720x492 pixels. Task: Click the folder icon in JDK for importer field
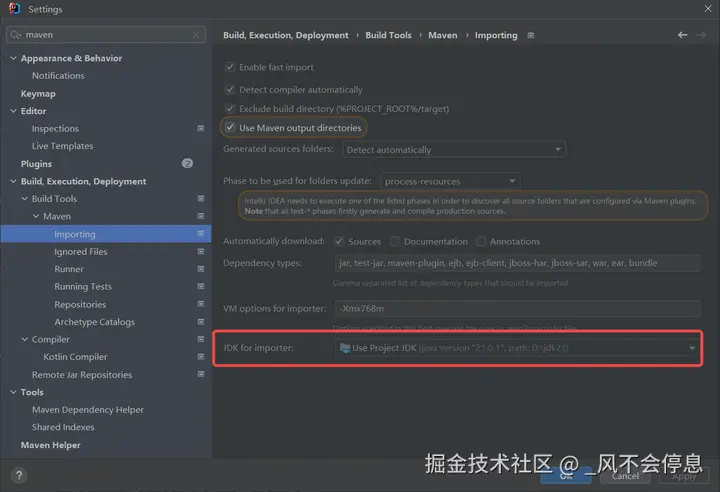pos(345,348)
